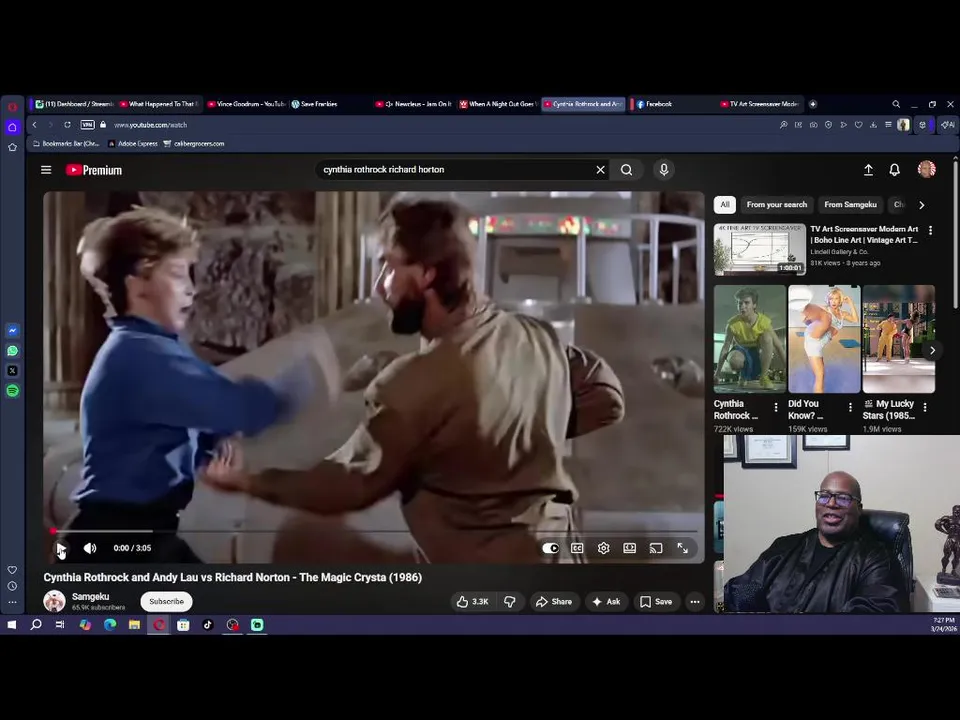The width and height of the screenshot is (960, 720).
Task: Open Messenger in Opera sidebar
Action: pyautogui.click(x=13, y=331)
